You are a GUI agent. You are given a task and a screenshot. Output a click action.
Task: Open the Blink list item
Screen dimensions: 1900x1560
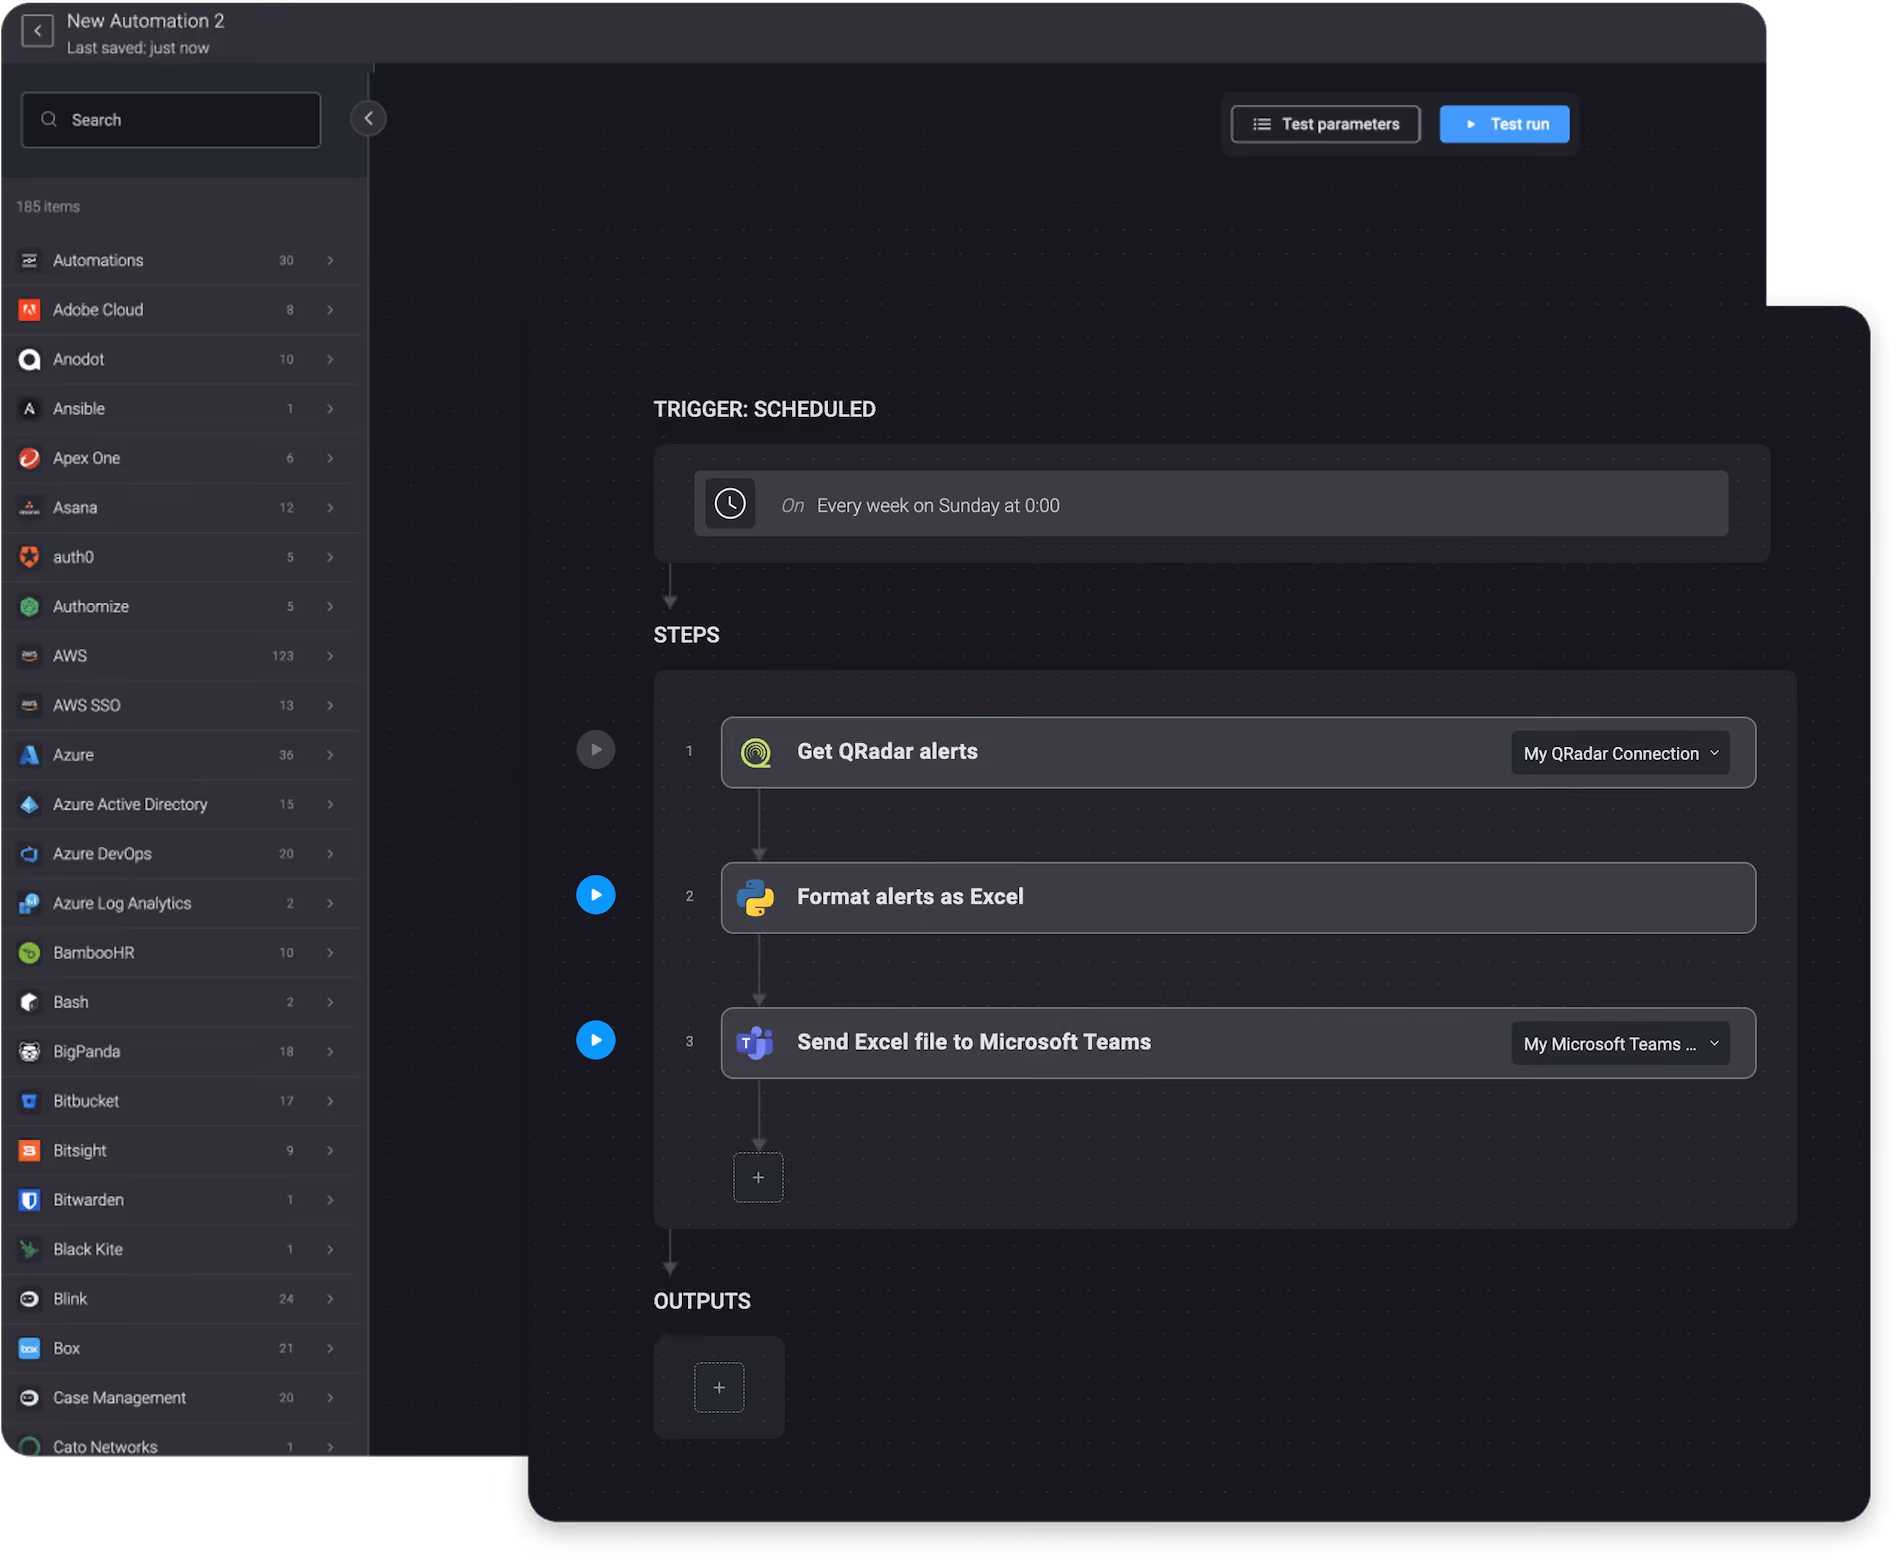(x=181, y=1299)
